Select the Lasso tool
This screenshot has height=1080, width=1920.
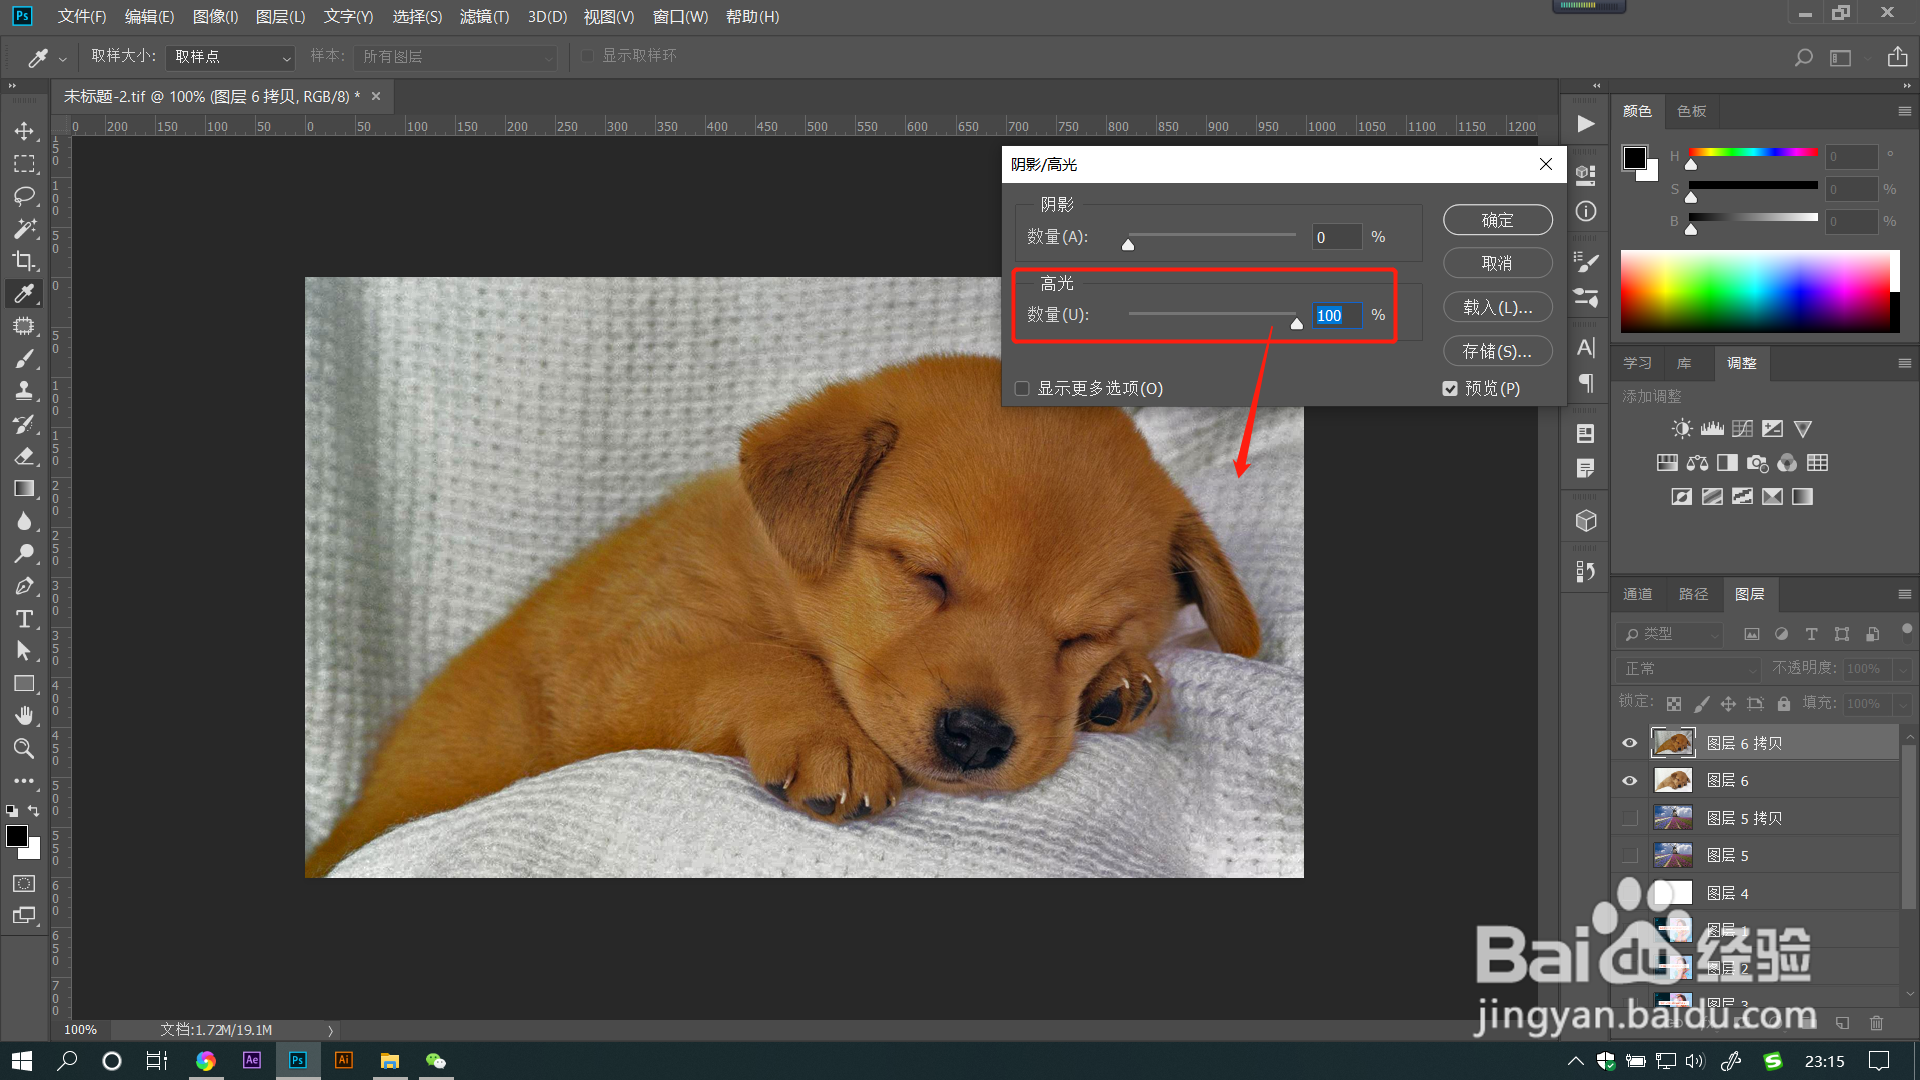click(x=24, y=196)
